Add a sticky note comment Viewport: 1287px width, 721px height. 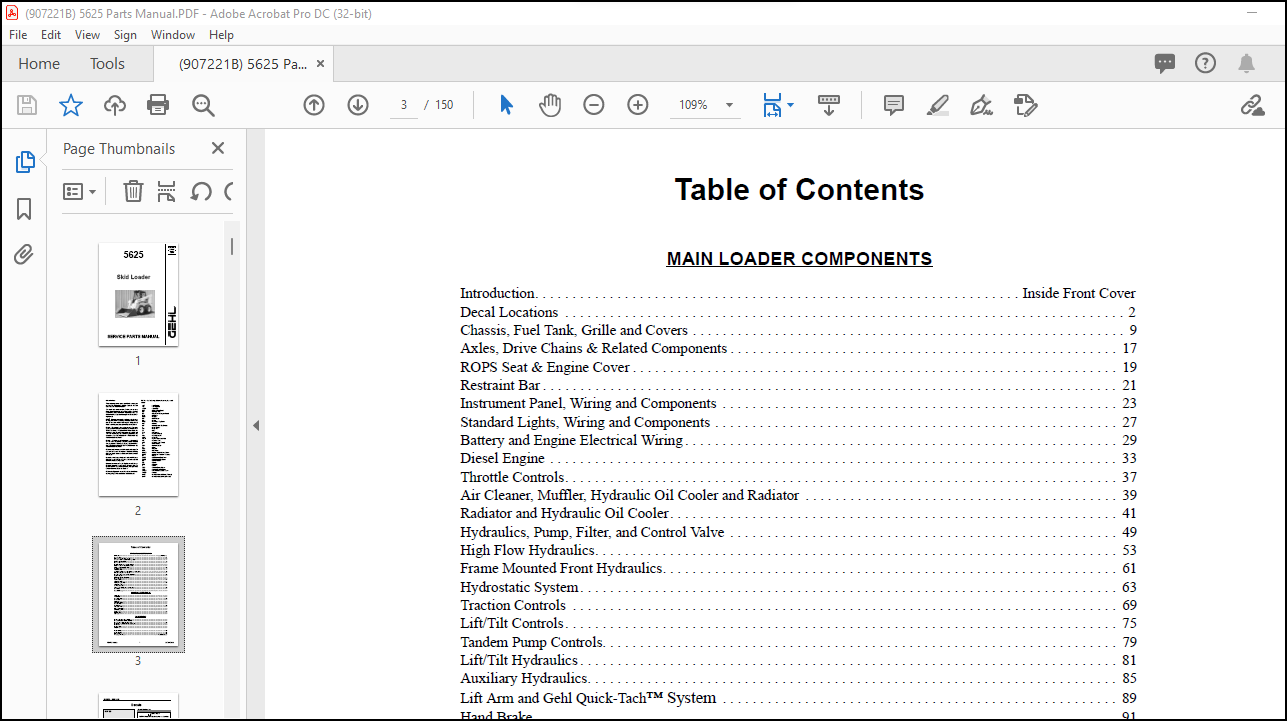[x=894, y=105]
